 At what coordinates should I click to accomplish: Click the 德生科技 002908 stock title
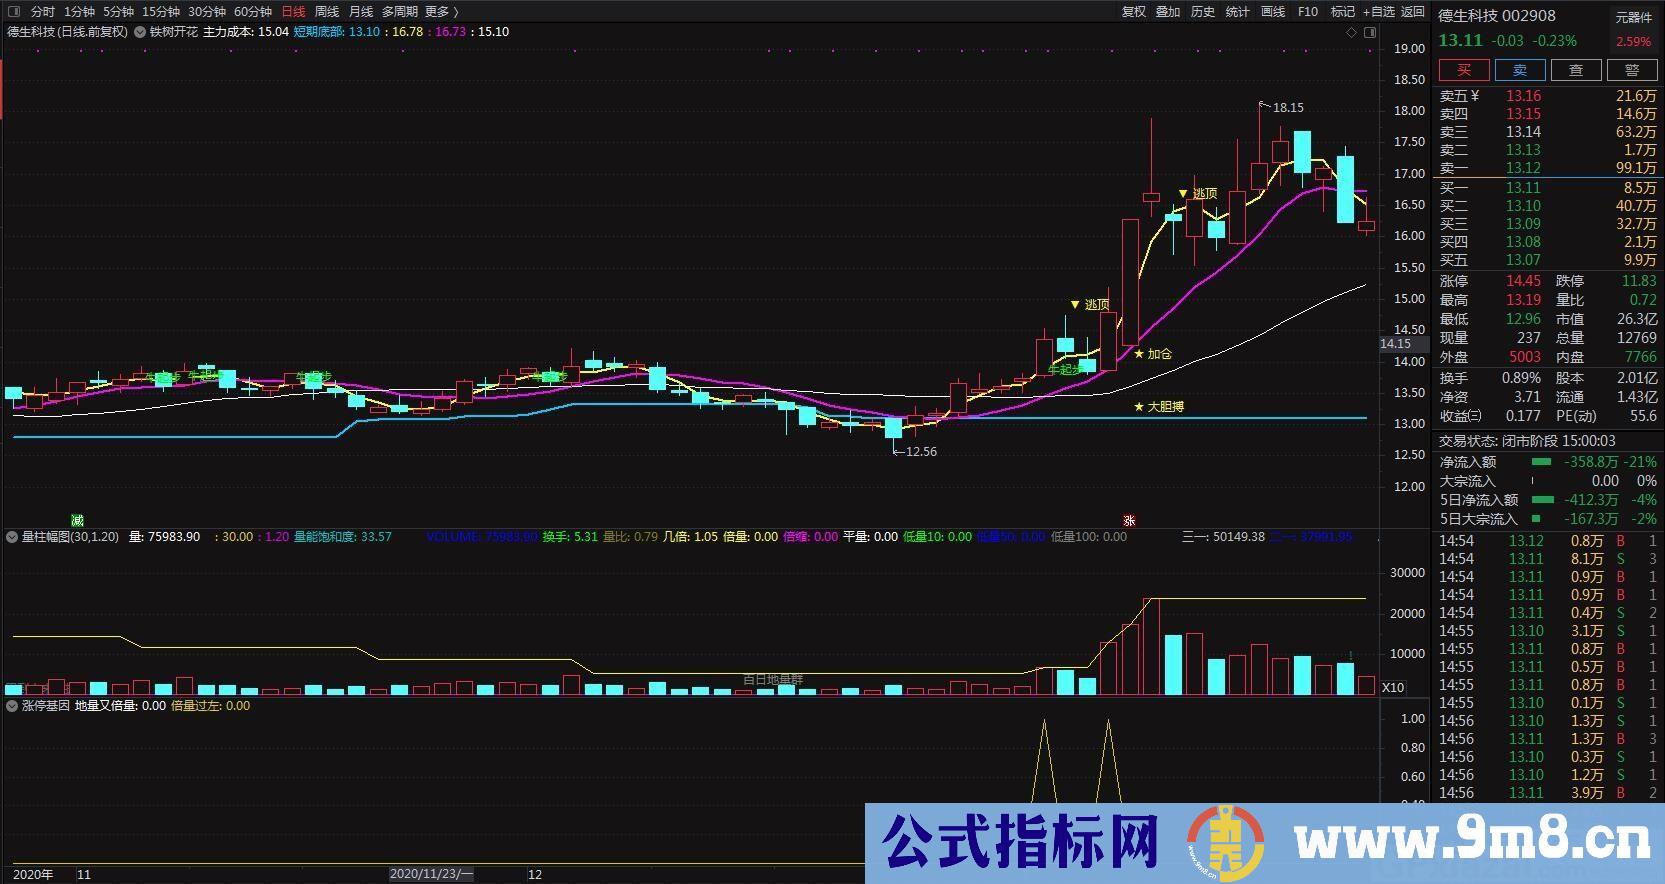1497,16
